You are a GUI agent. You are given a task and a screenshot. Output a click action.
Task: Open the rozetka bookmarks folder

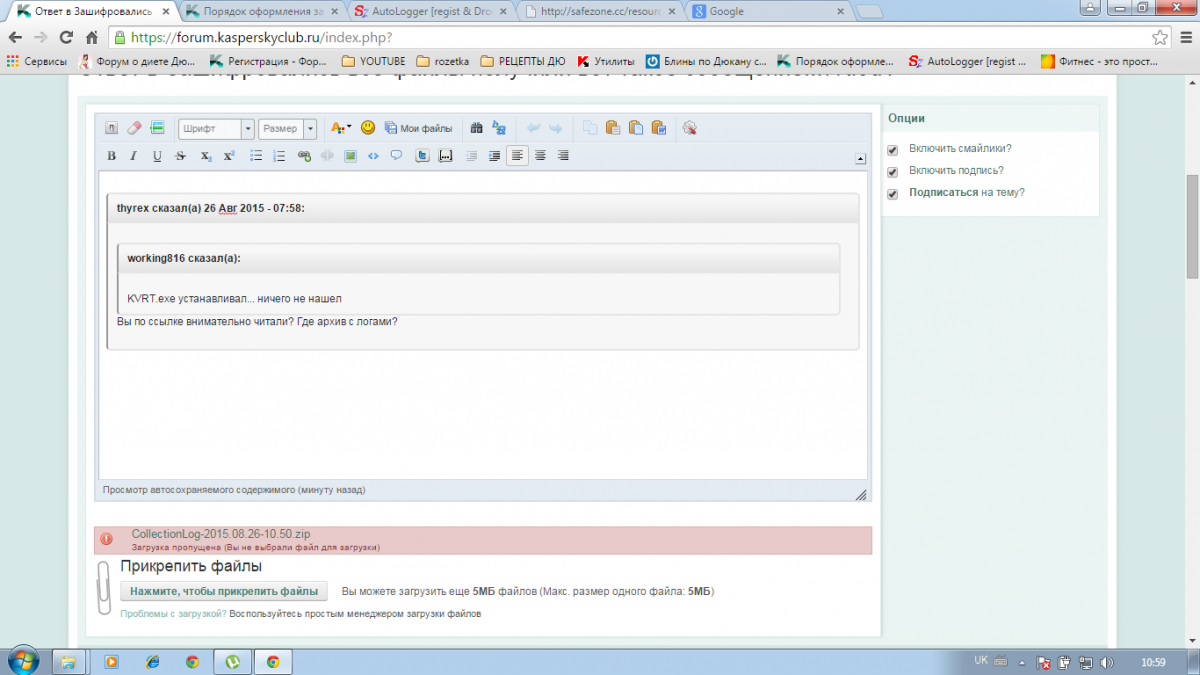(x=442, y=61)
